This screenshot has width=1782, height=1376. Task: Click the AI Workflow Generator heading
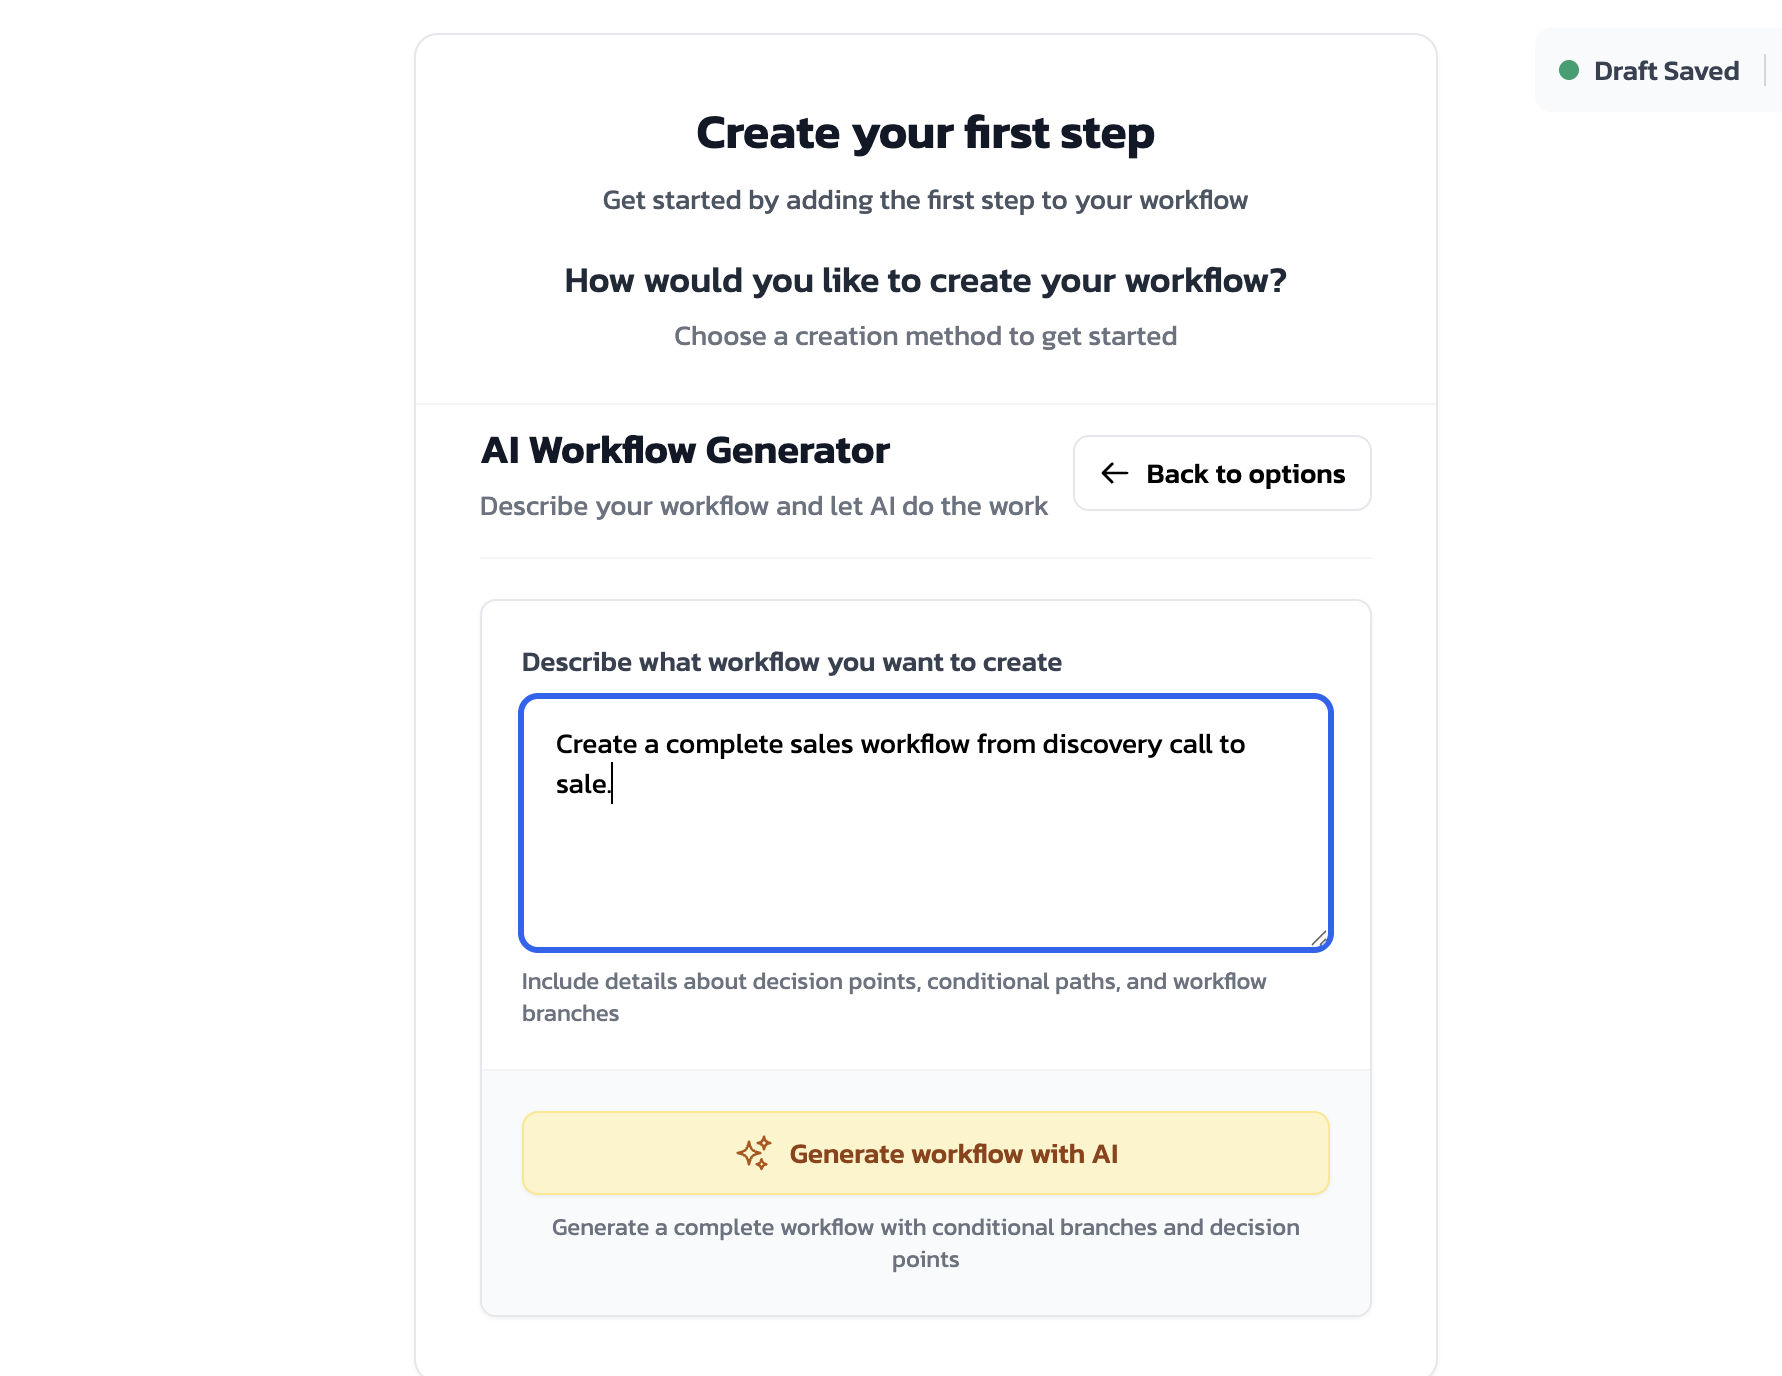[684, 450]
